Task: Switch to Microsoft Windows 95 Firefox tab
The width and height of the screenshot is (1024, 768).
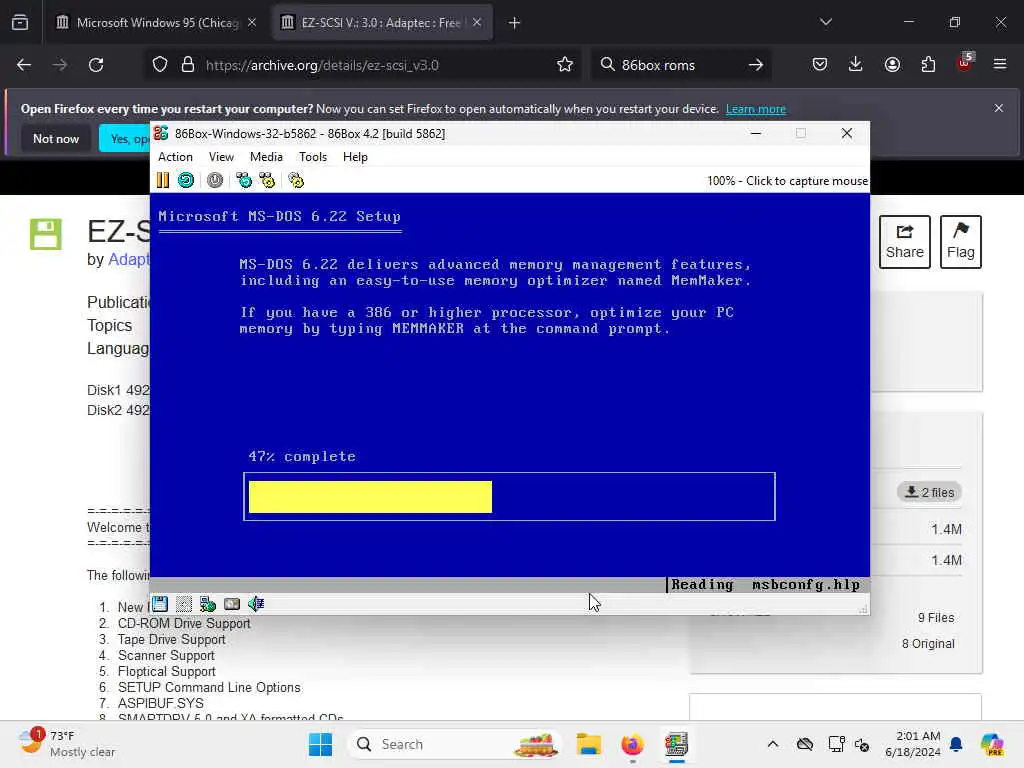Action: [x=155, y=23]
